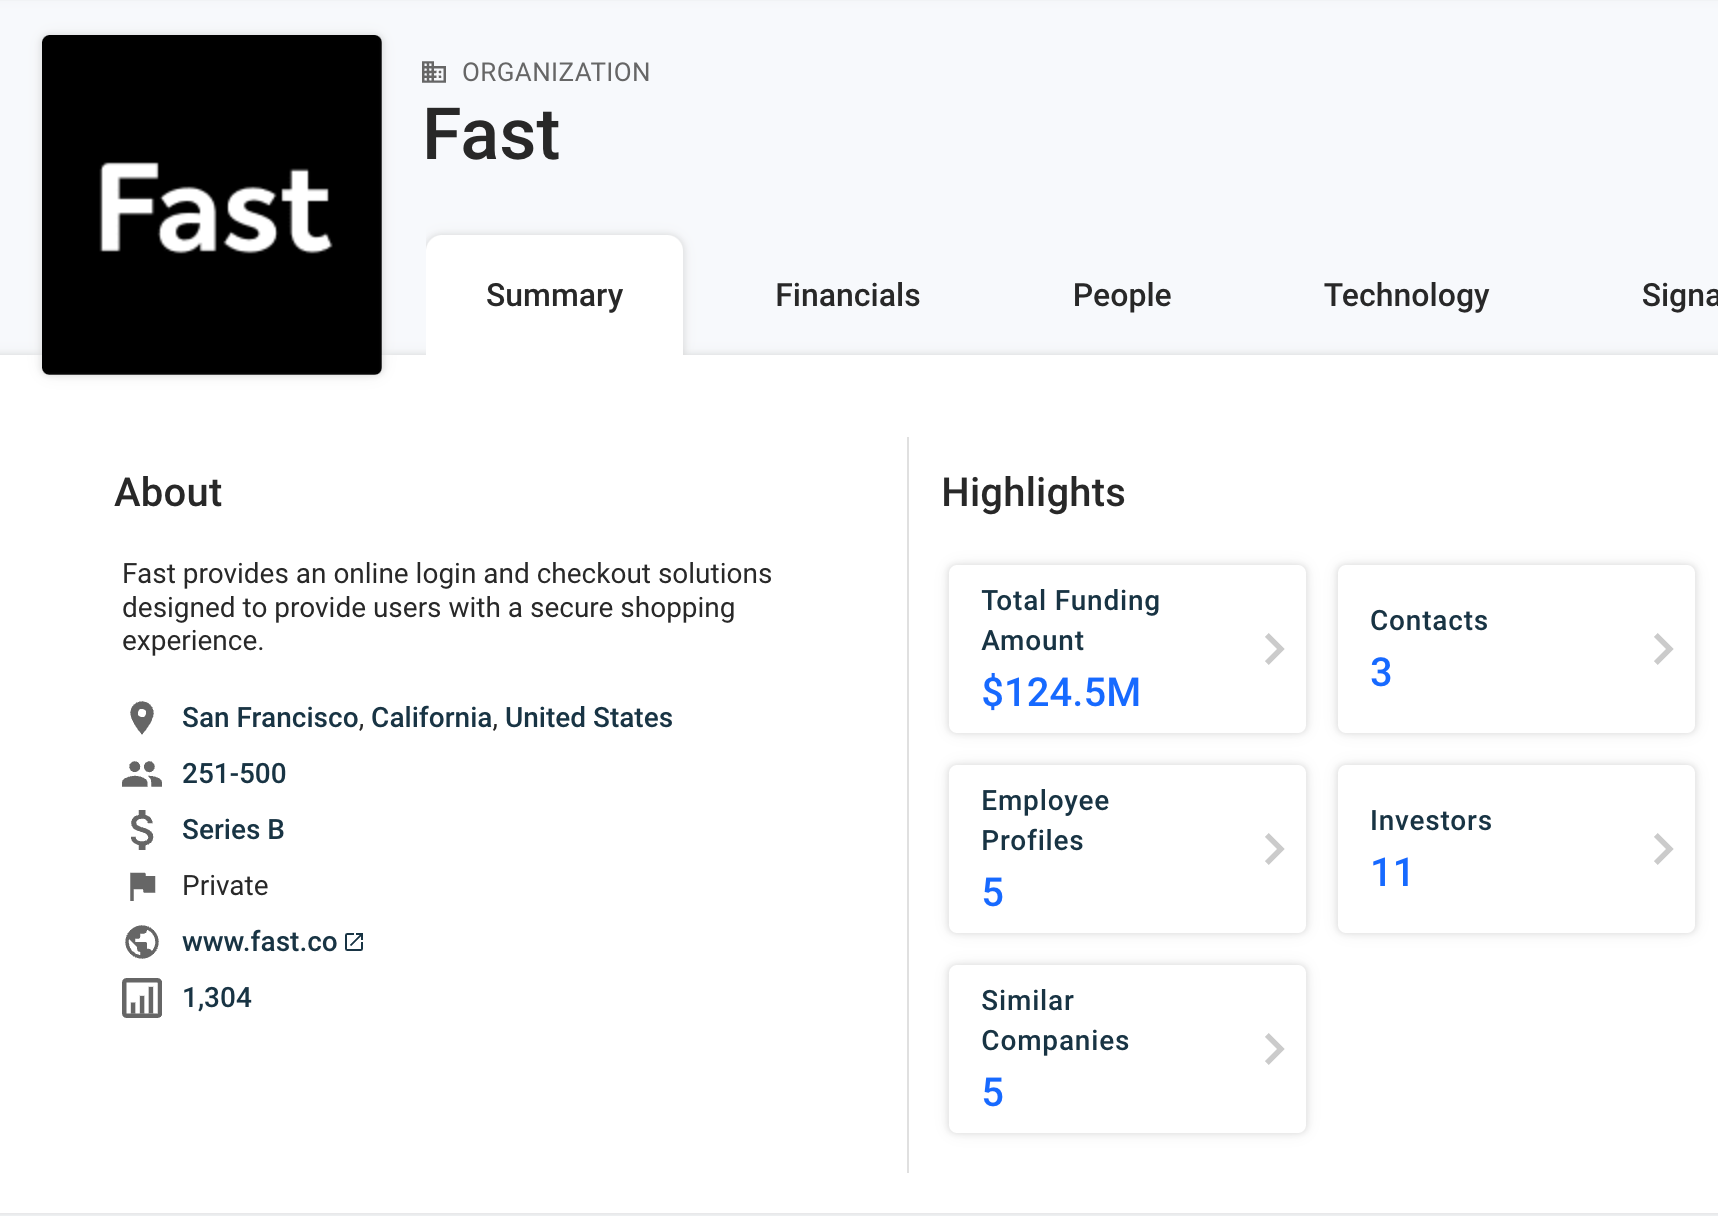
Task: Click the Similar Companies count 5
Action: [x=993, y=1092]
